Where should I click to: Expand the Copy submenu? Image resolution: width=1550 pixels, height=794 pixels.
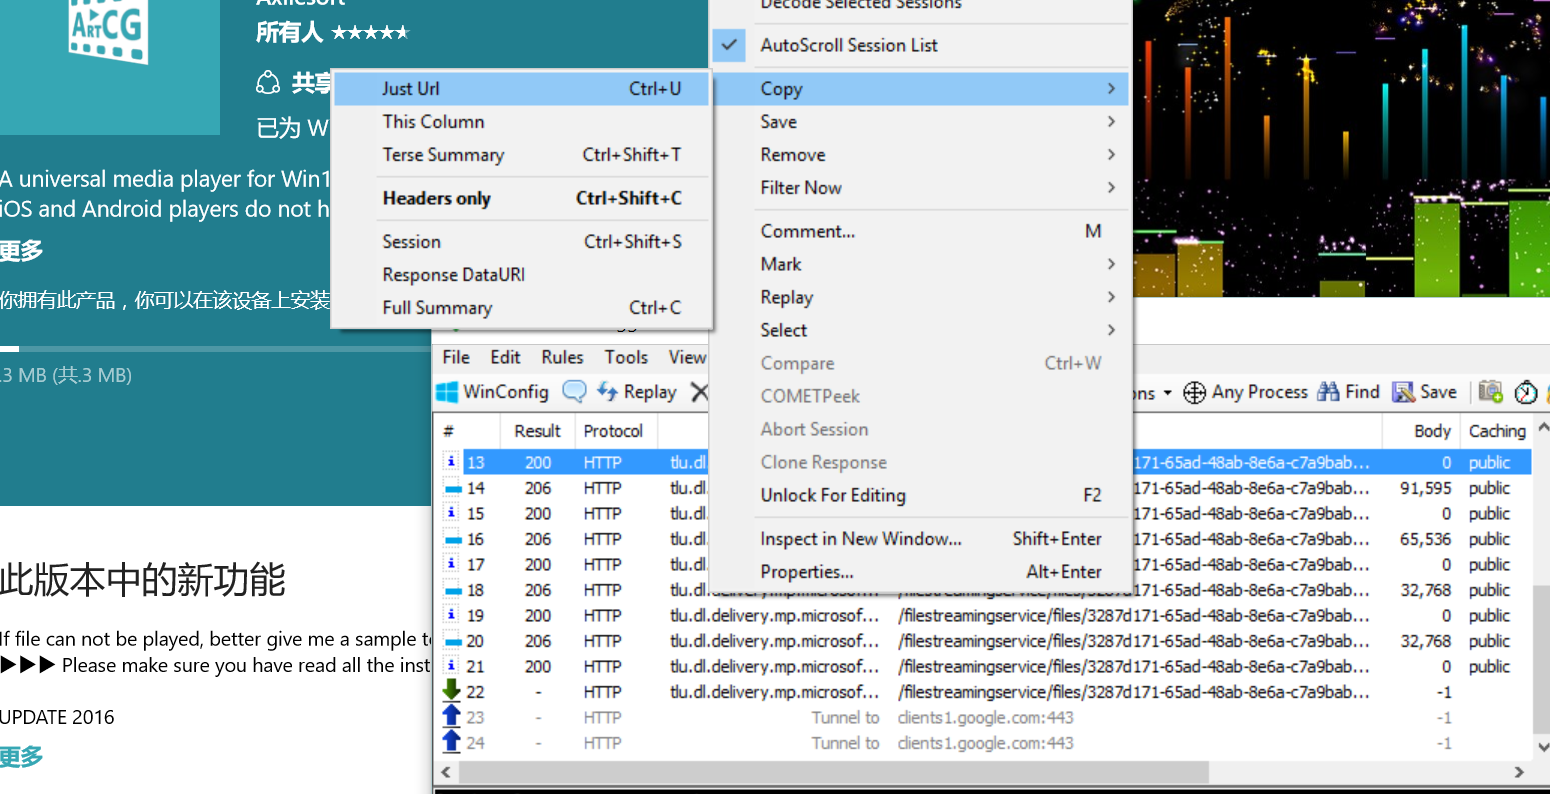(x=920, y=89)
